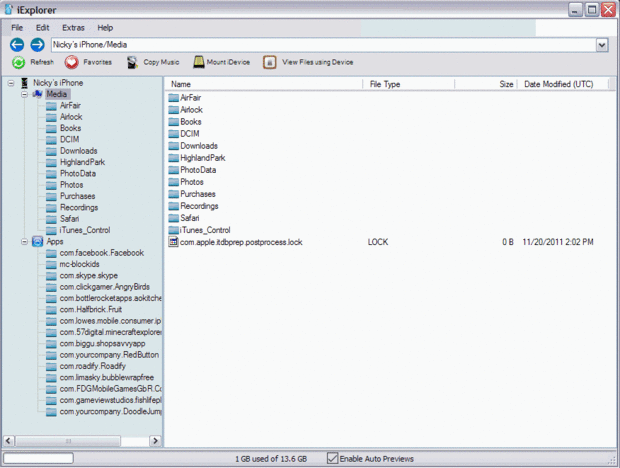Click View Files using Device label
The width and height of the screenshot is (620, 468).
pyautogui.click(x=318, y=62)
